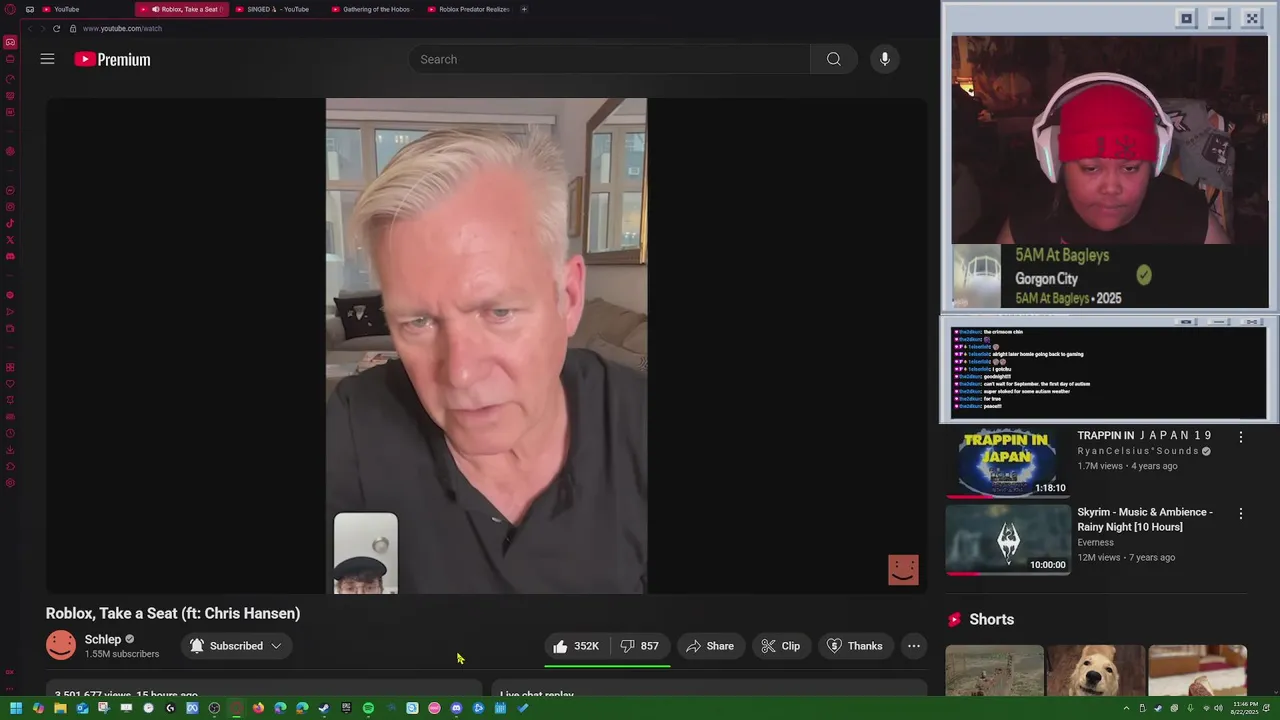
Task: Click Skyrim - Music & Ambience title
Action: 1144,519
